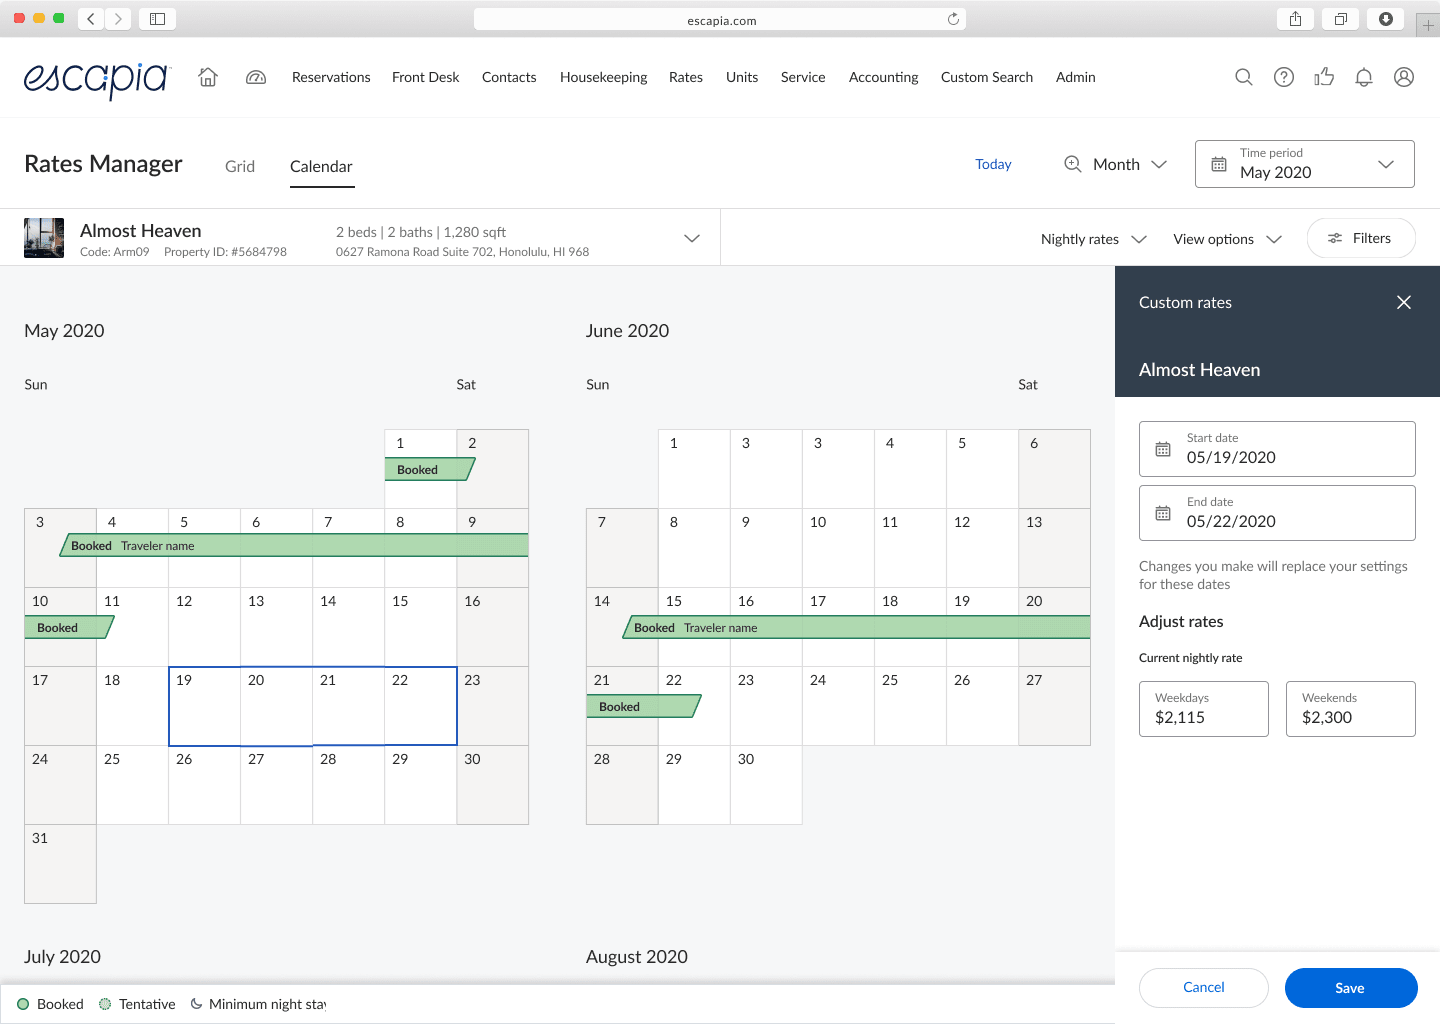Click the Filters sliders icon

[1335, 238]
